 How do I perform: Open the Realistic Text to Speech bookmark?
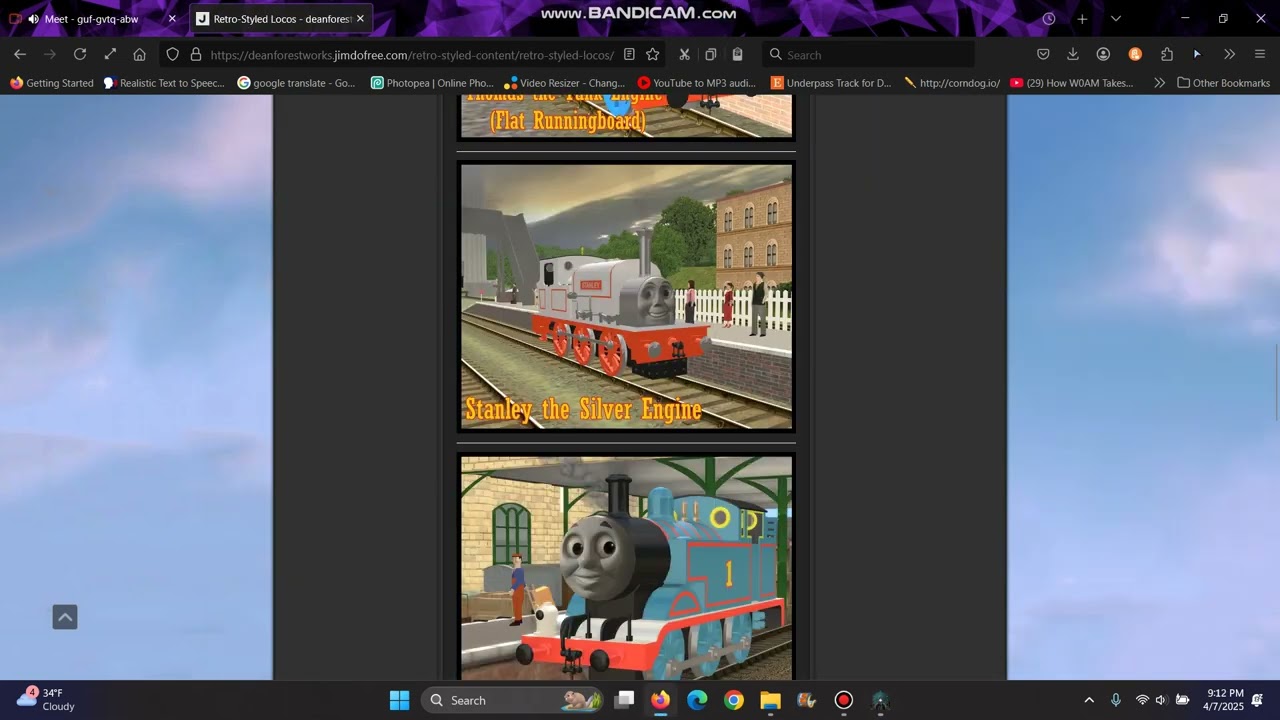point(165,83)
